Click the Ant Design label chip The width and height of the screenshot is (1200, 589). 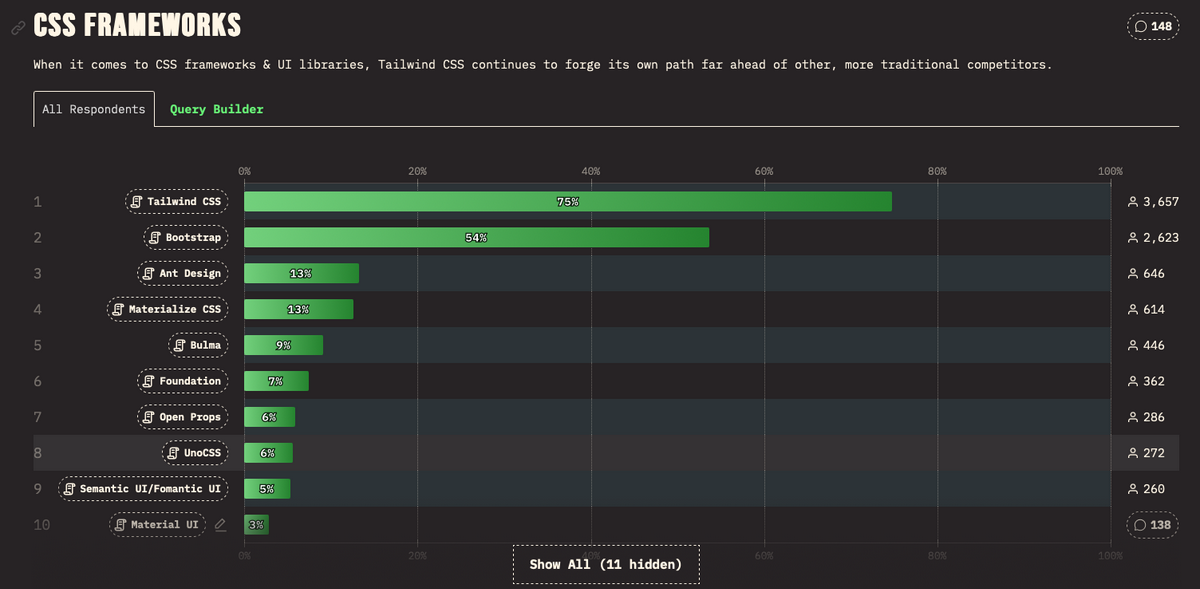point(183,274)
